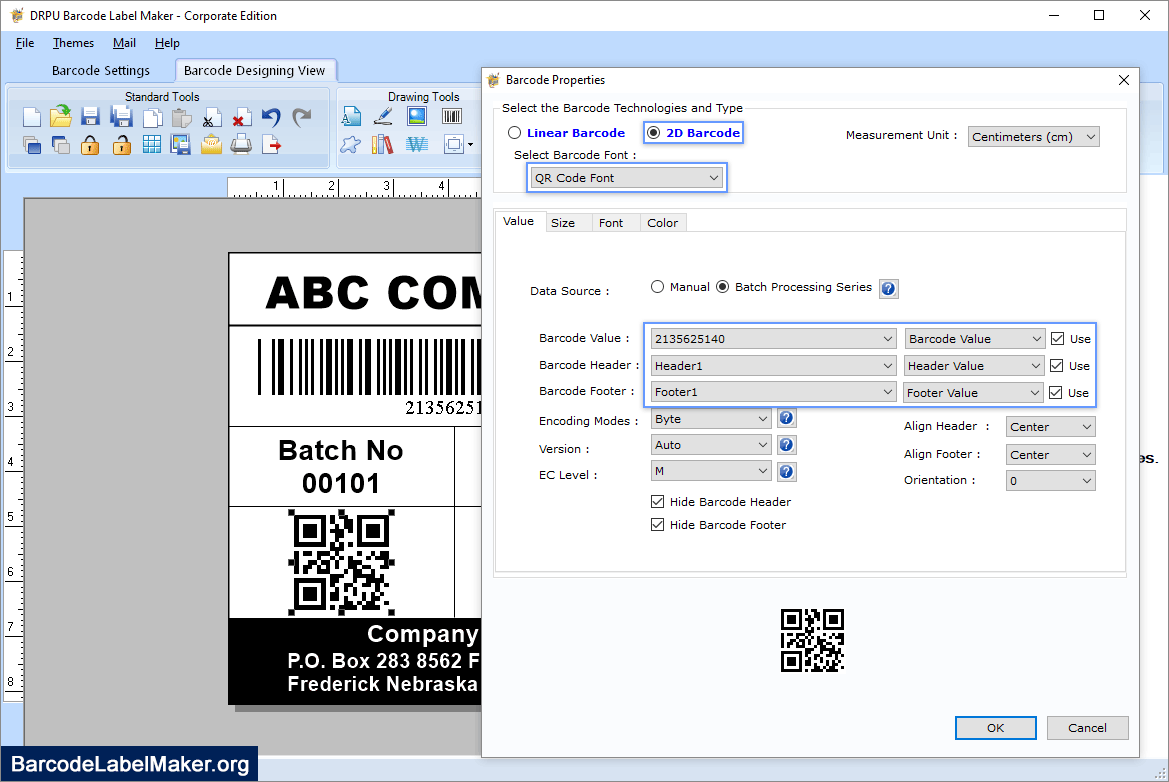The image size is (1169, 782).
Task: Open the Batch Processing Series help icon
Action: click(888, 288)
